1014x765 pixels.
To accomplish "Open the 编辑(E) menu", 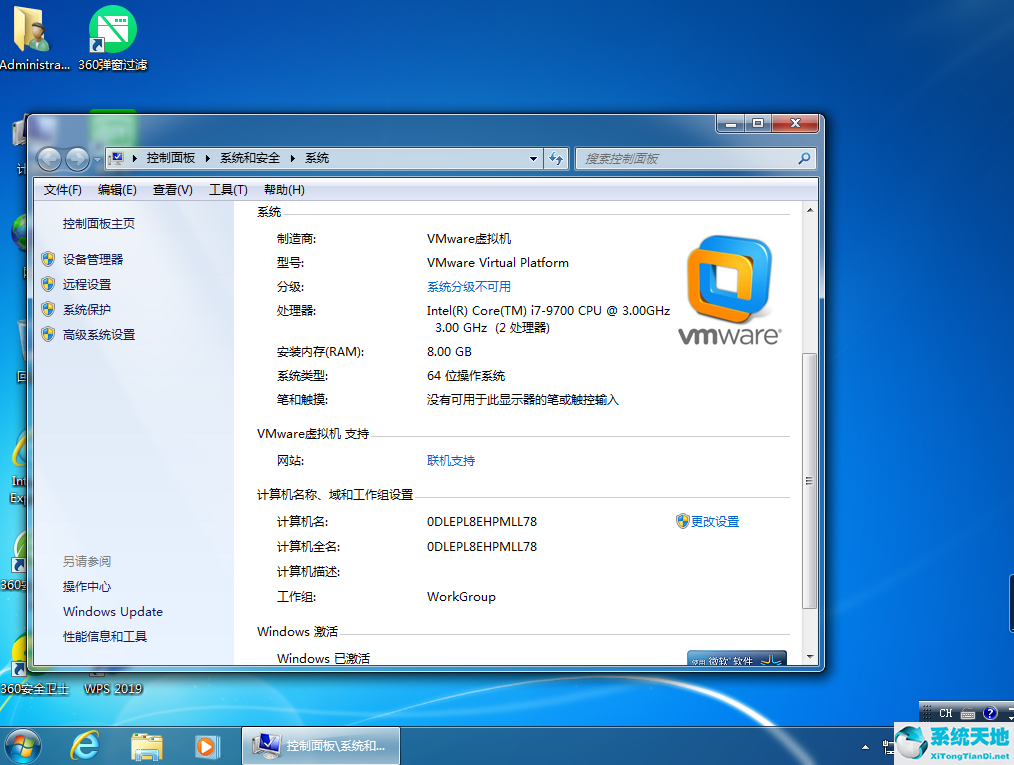I will point(117,189).
